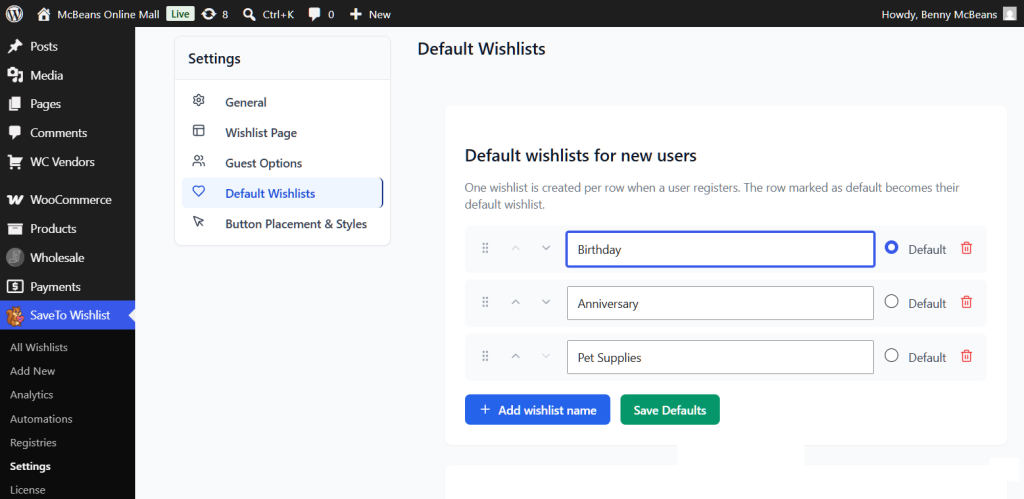Open Analytics submenu item
Screen dimensions: 1024x499
31,395
